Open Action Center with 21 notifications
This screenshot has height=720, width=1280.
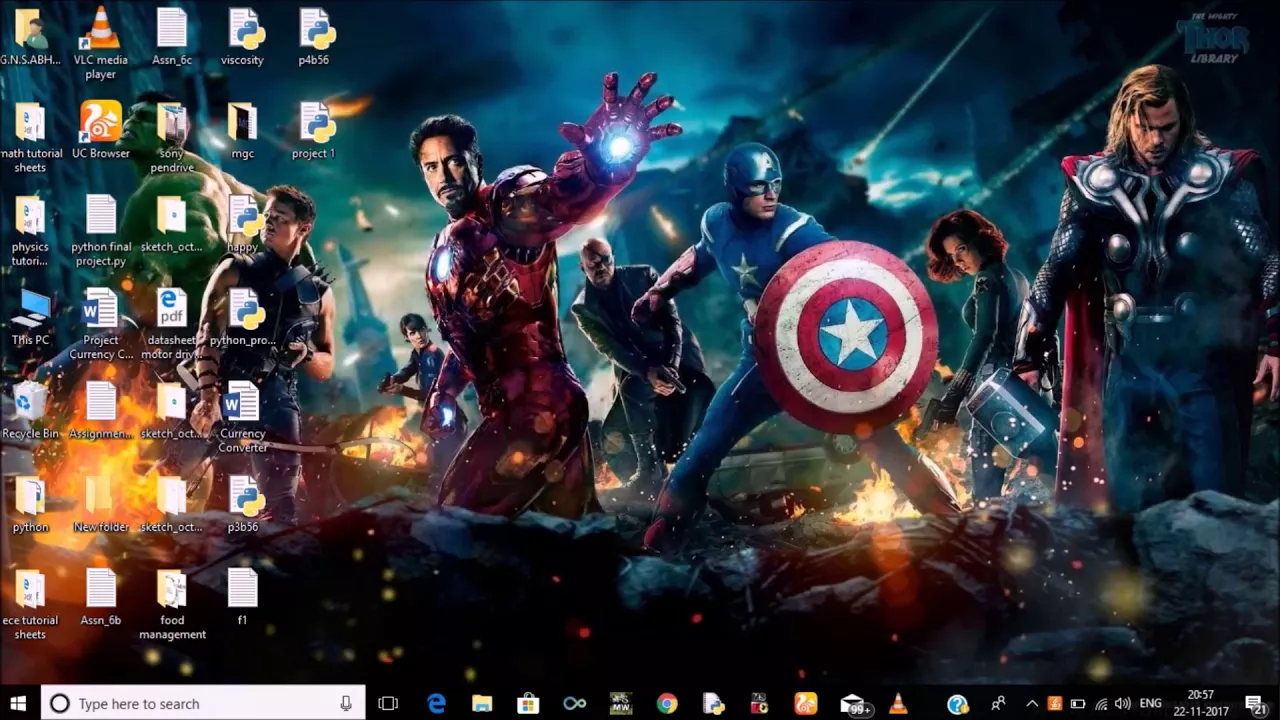point(1255,704)
